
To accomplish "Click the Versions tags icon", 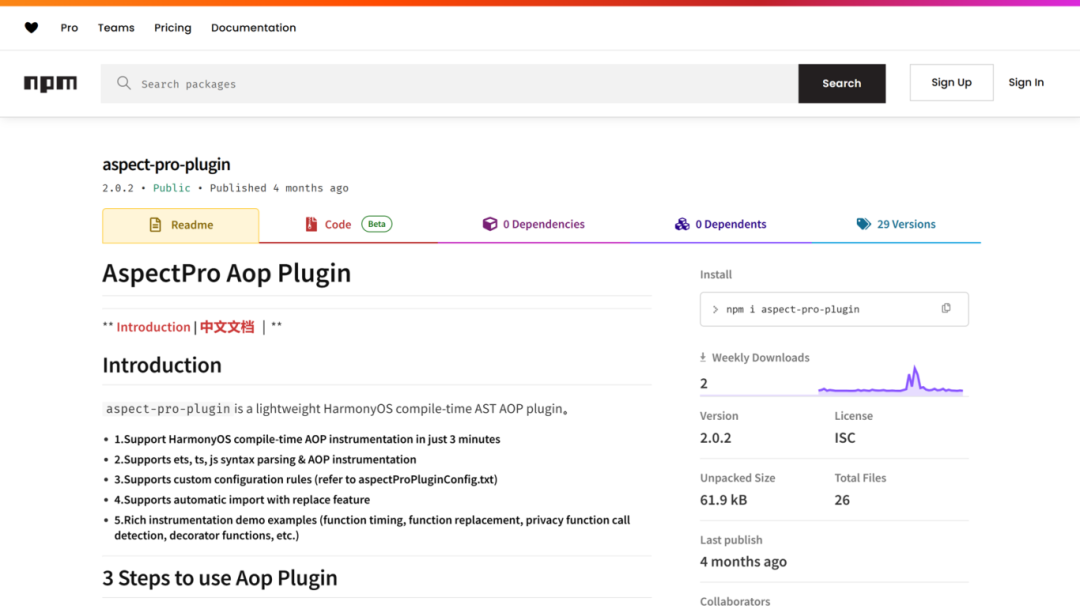I will 864,225.
